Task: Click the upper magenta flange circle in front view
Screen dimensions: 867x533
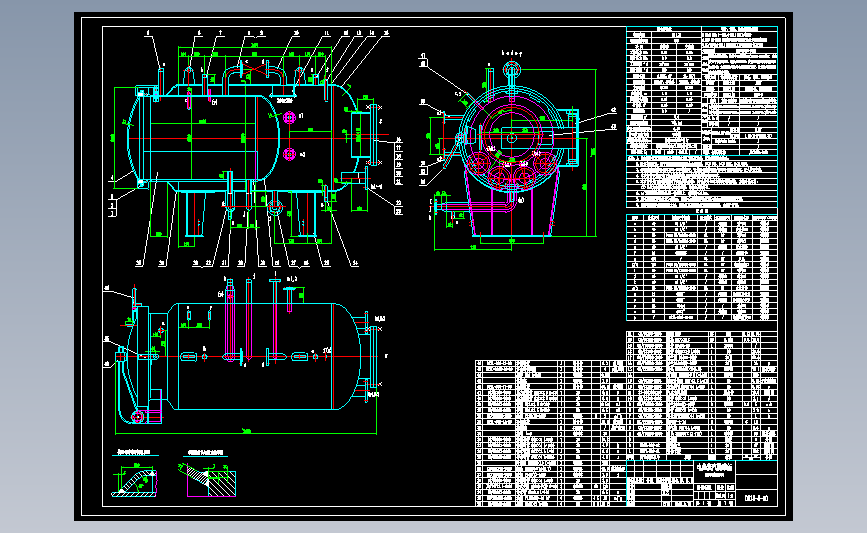Action: click(289, 117)
